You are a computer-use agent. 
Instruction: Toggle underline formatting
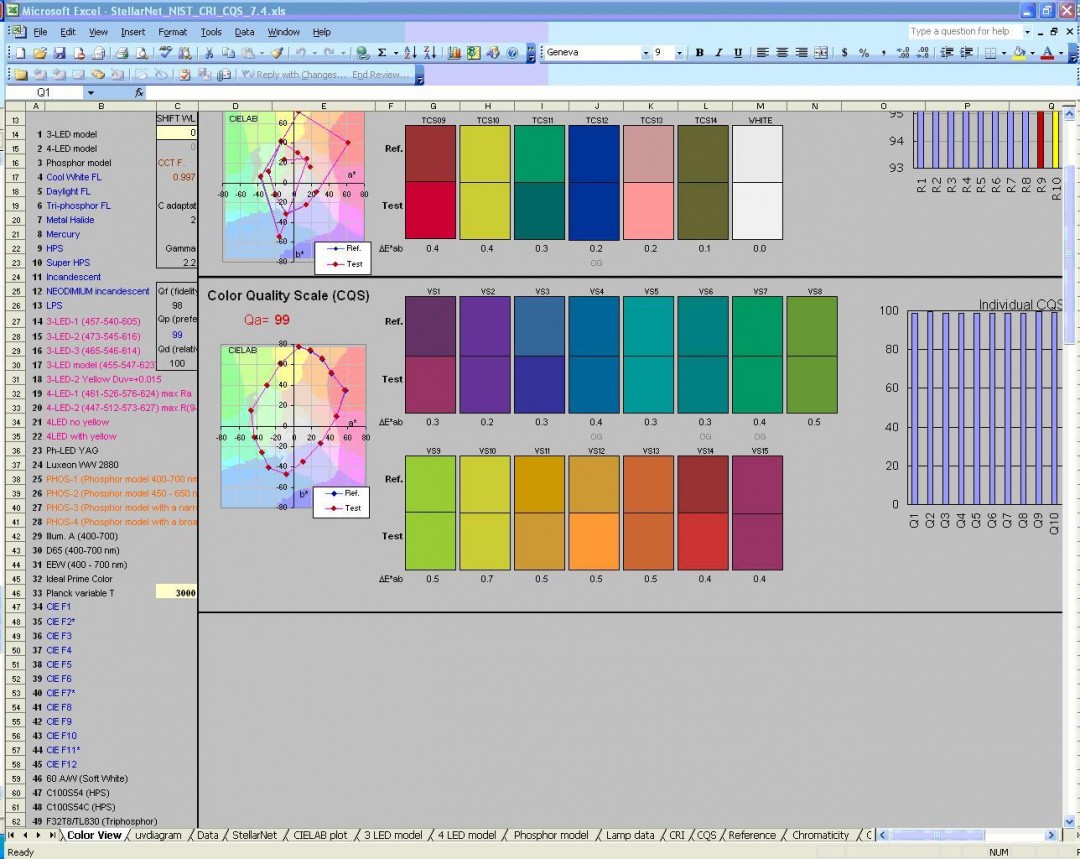[x=739, y=52]
